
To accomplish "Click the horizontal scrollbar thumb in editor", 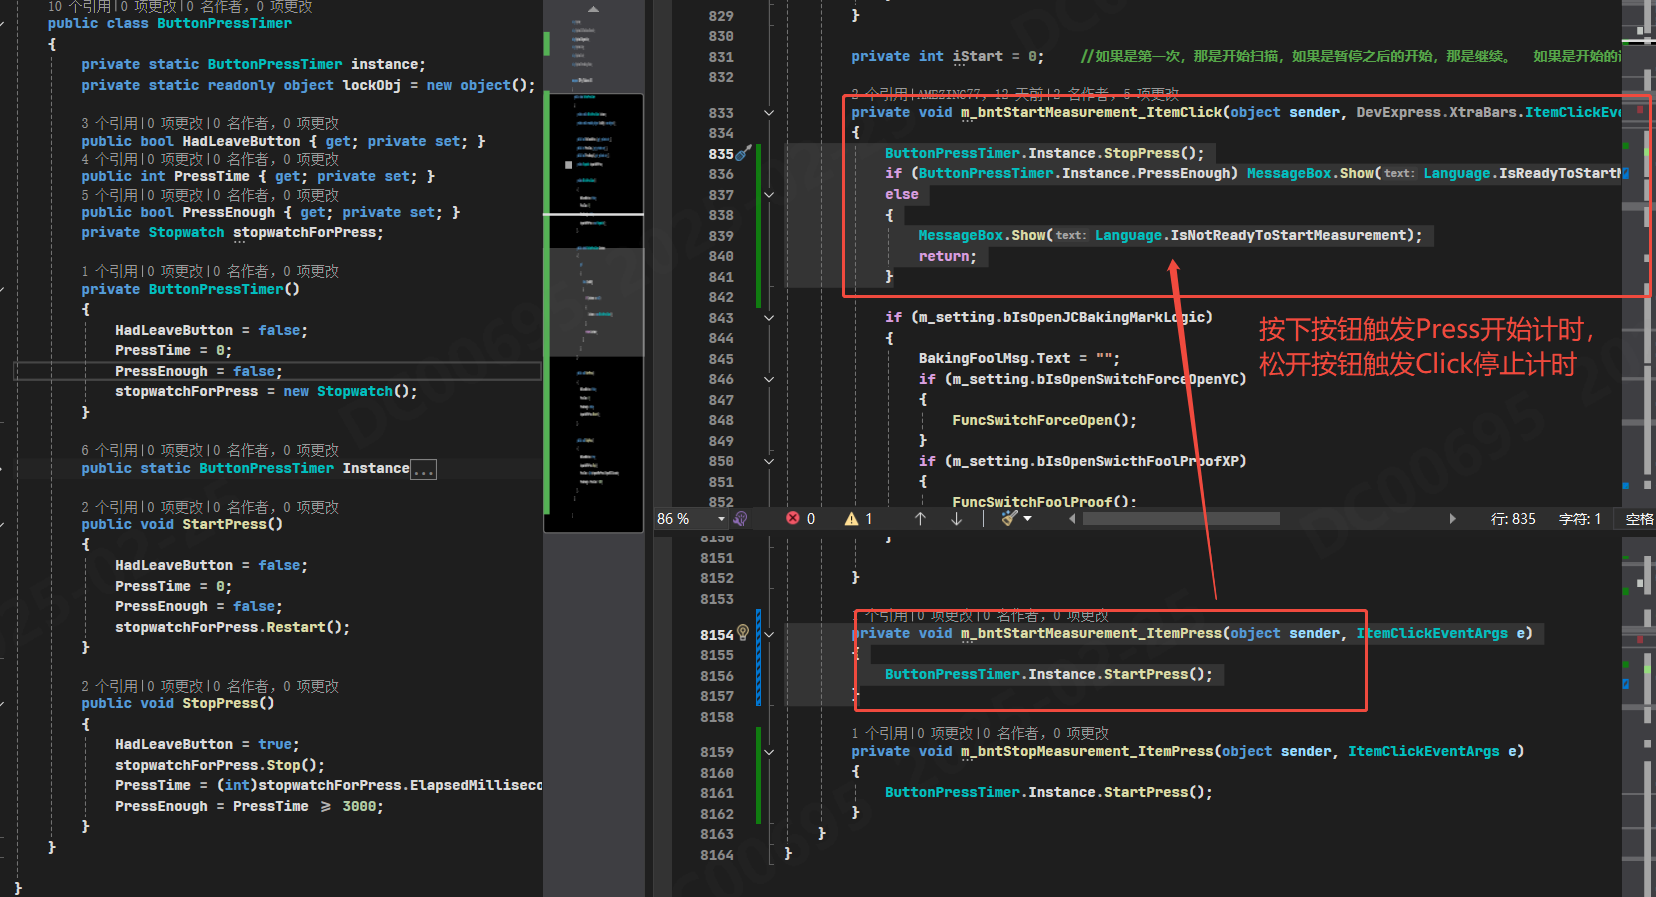I will pyautogui.click(x=1181, y=519).
